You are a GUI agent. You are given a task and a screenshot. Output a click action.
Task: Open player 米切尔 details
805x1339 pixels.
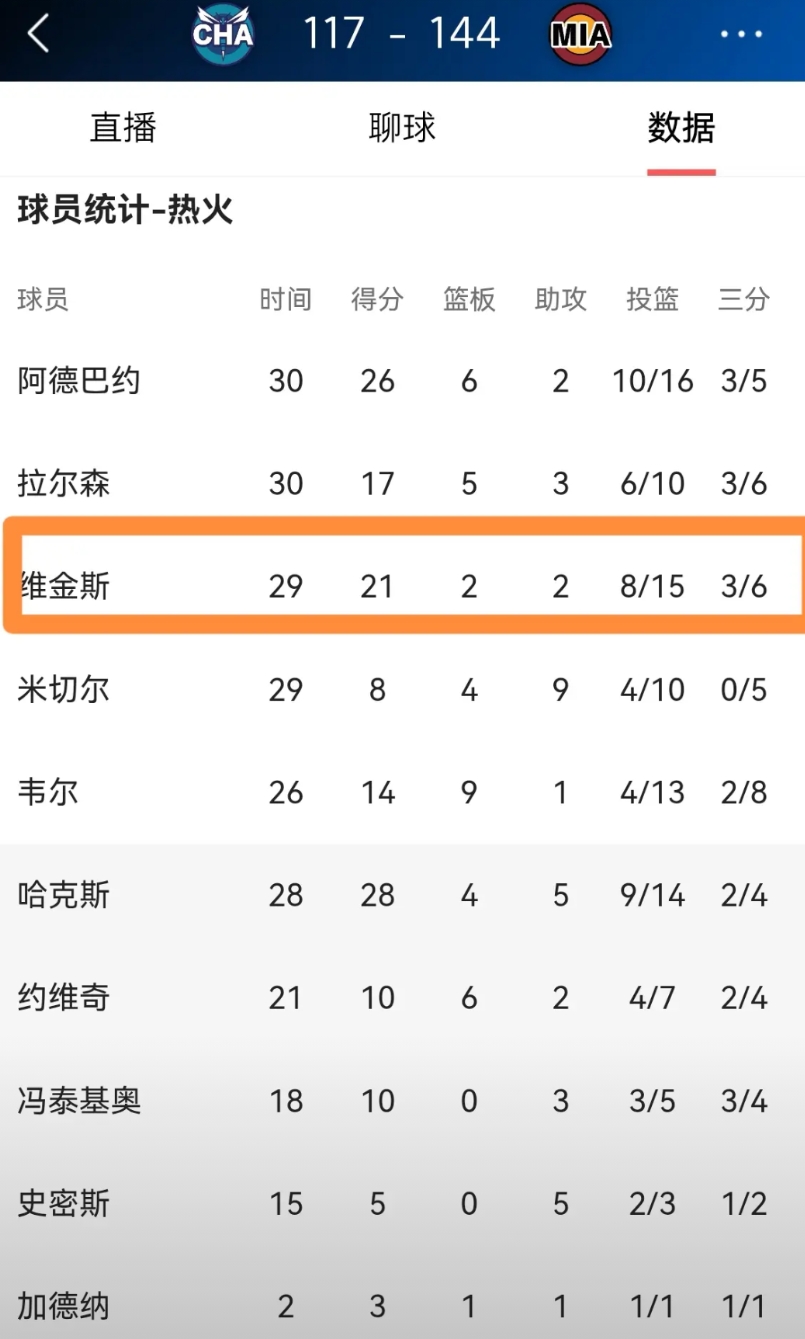point(64,690)
